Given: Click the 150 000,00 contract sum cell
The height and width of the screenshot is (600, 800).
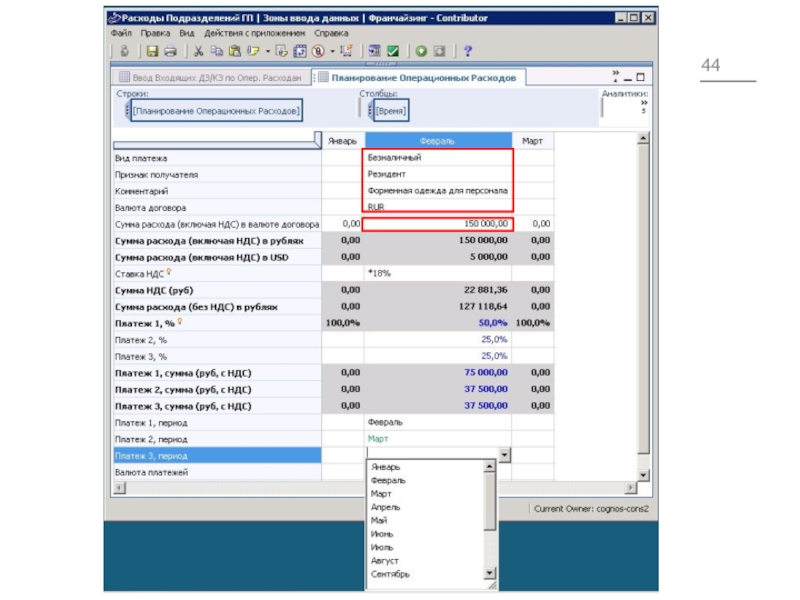Looking at the screenshot, I should point(438,224).
